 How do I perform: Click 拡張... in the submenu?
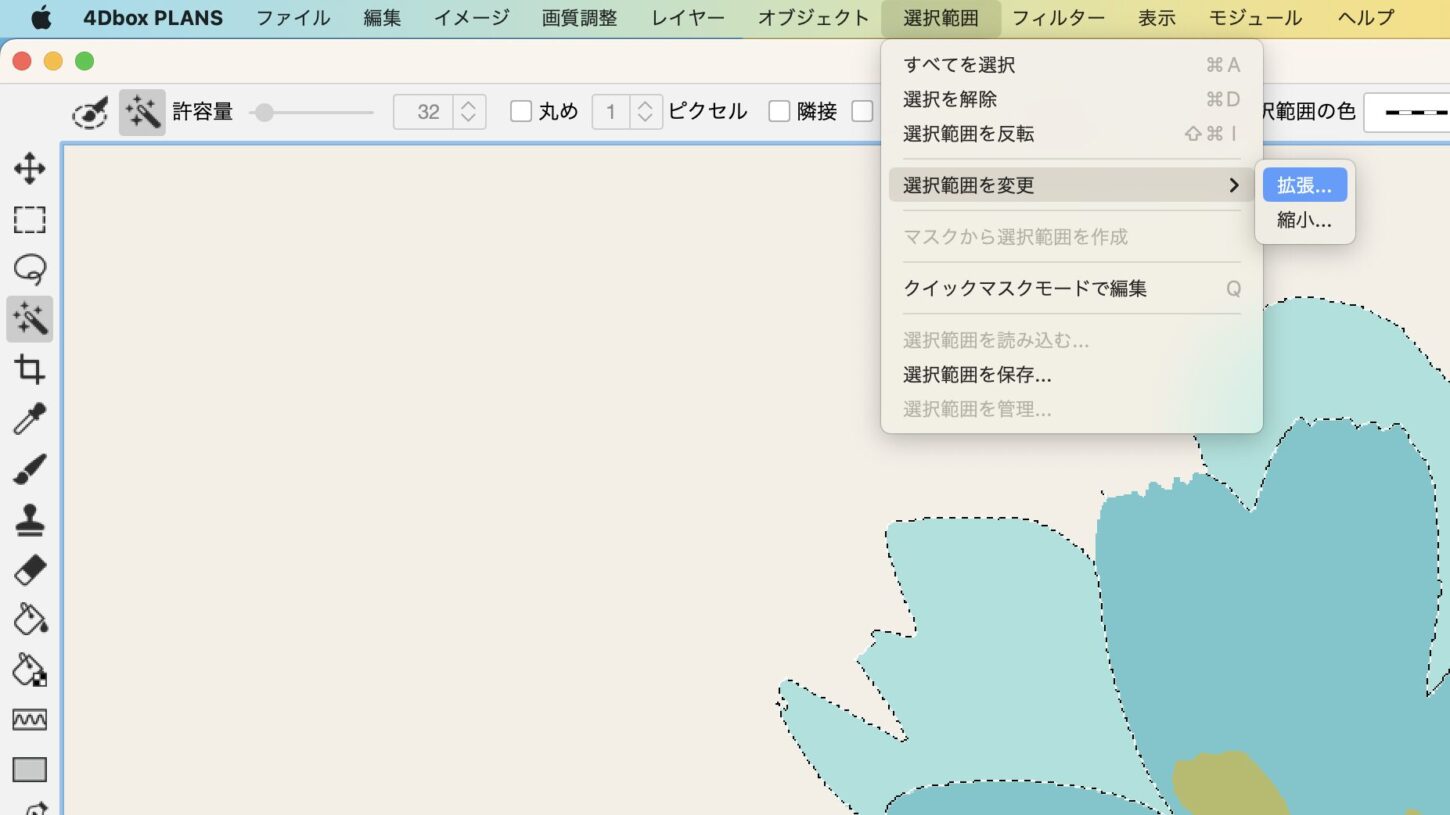click(1304, 185)
